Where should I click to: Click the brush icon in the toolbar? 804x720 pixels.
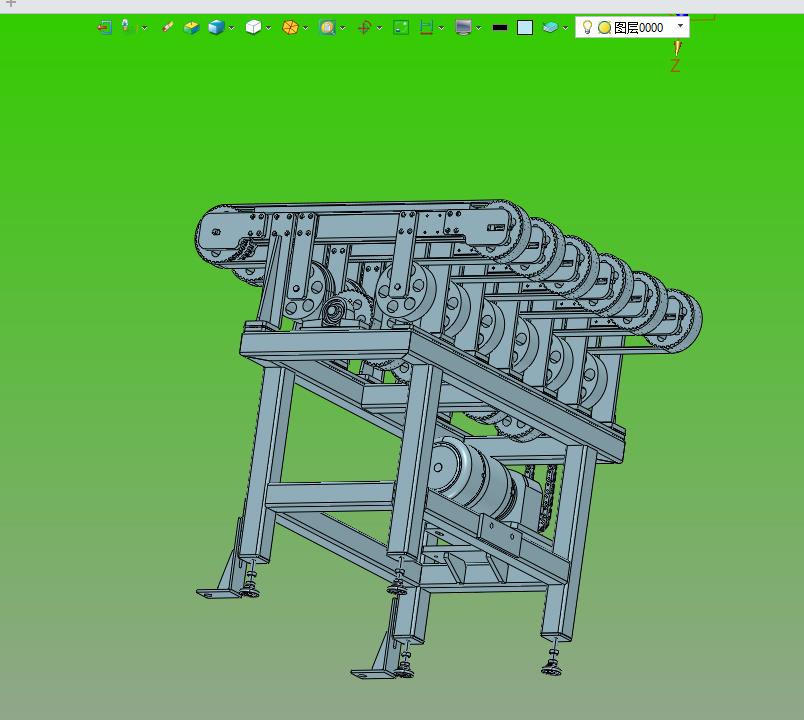(x=167, y=27)
